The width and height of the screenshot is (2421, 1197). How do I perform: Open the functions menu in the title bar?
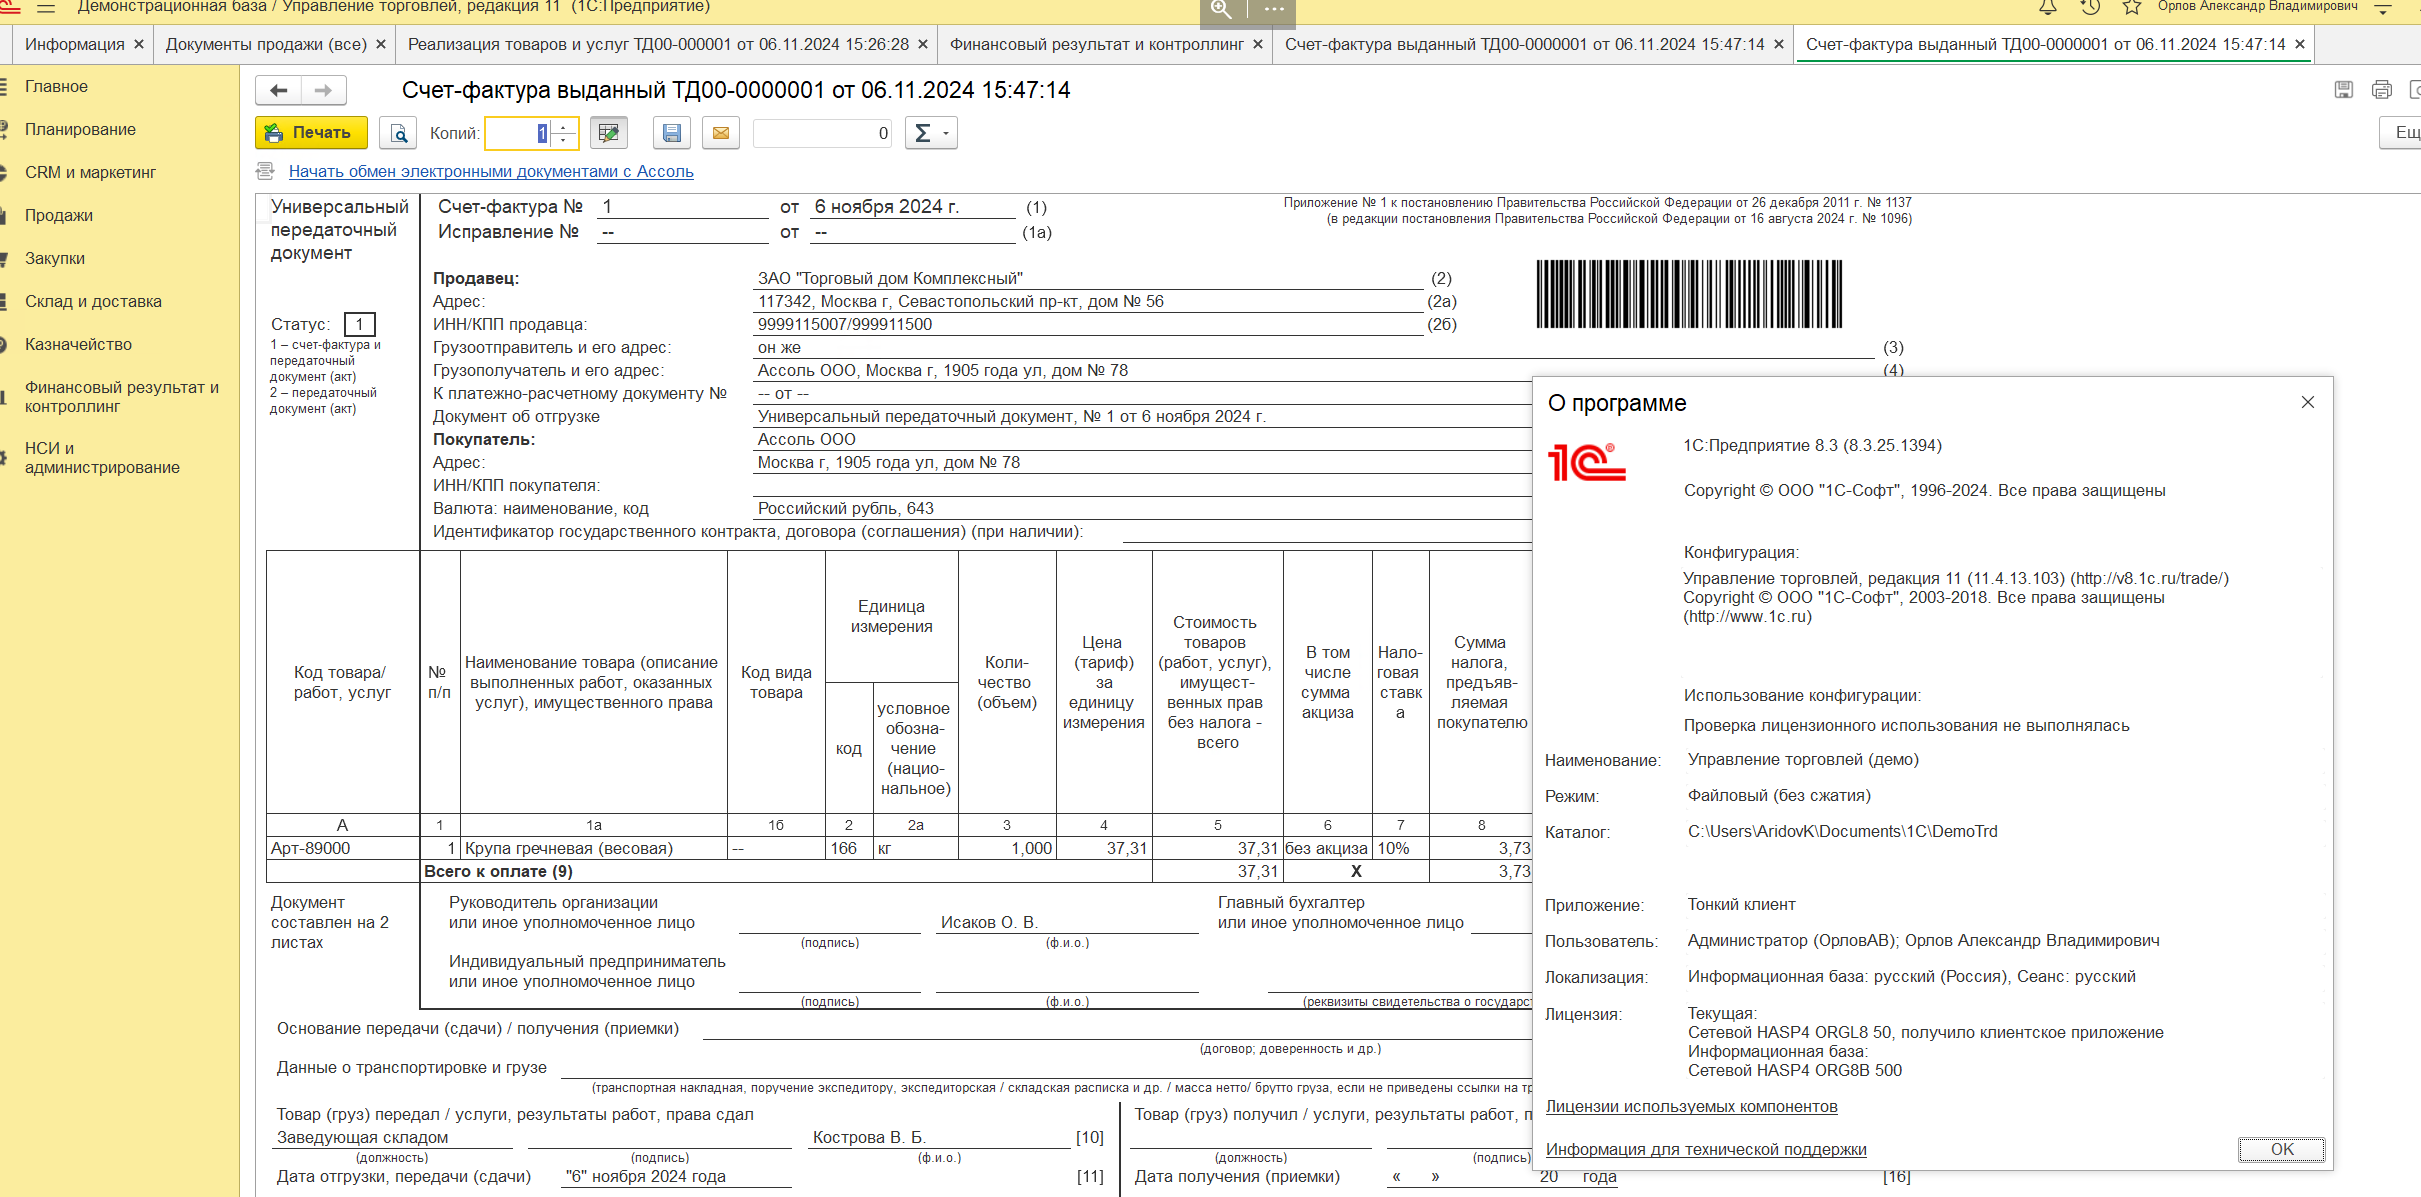[x=46, y=8]
